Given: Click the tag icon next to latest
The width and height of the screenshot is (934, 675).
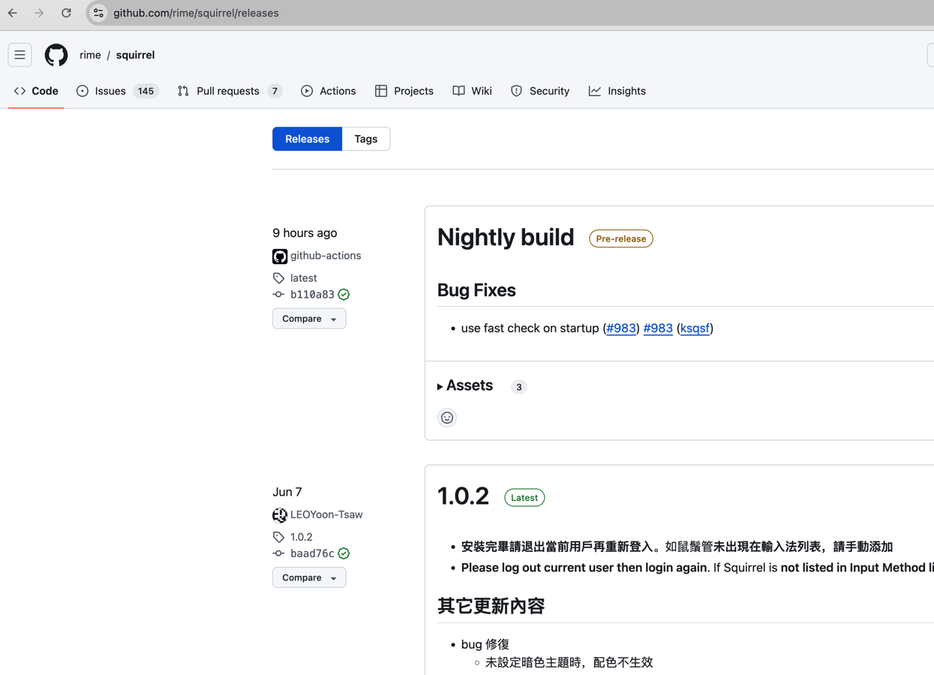Looking at the screenshot, I should click(278, 278).
